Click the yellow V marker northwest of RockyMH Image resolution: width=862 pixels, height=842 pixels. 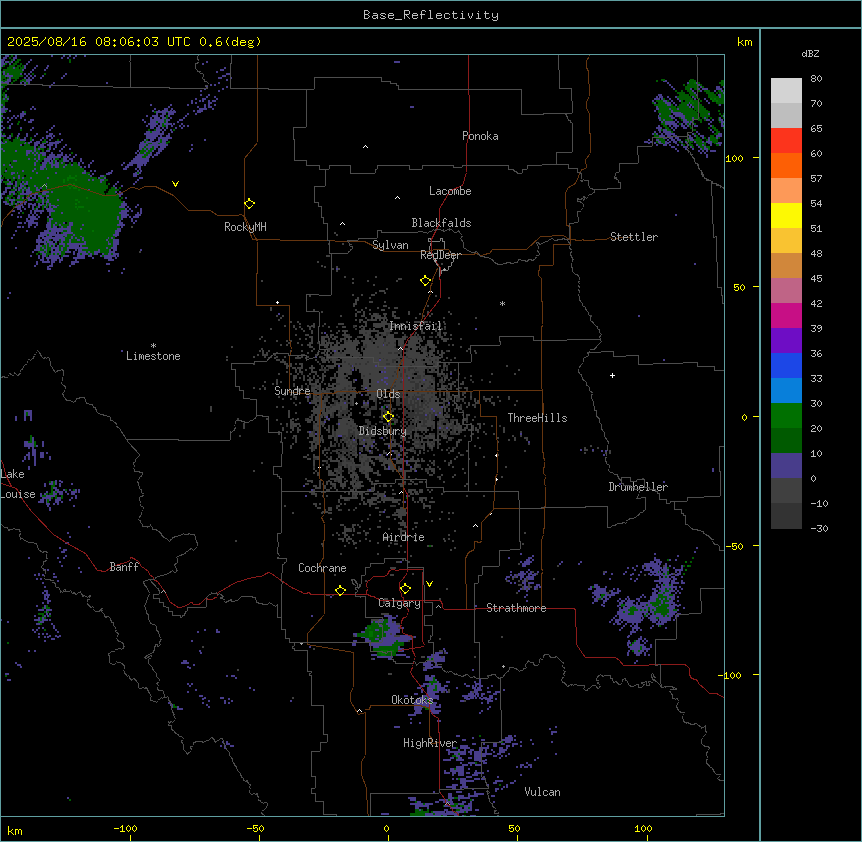(175, 184)
